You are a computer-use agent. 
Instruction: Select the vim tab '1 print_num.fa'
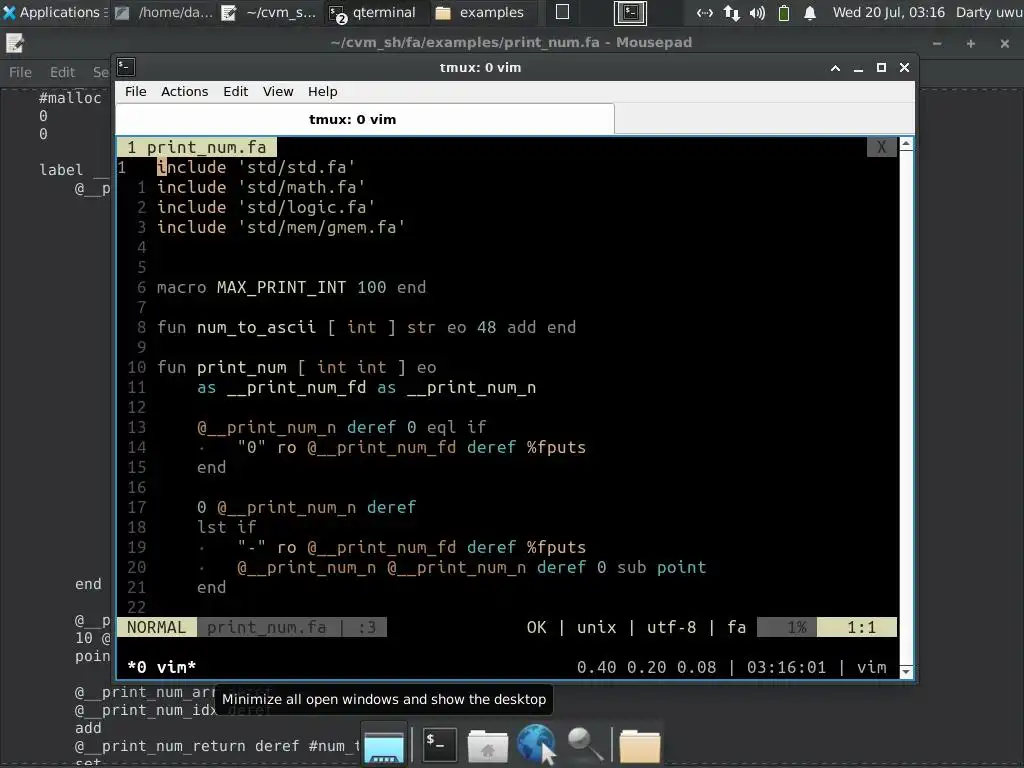(197, 147)
